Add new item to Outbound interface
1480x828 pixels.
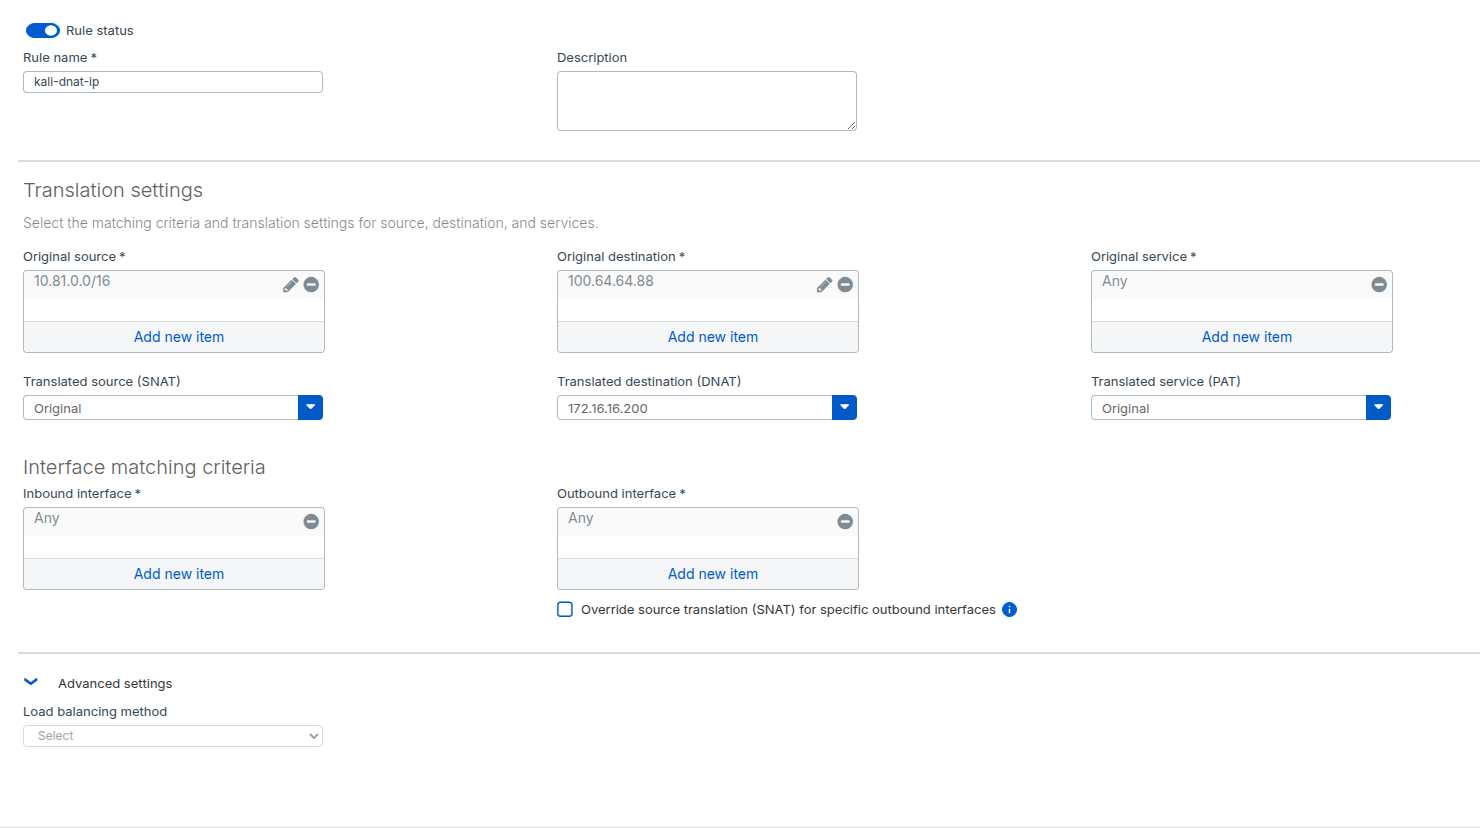point(712,574)
